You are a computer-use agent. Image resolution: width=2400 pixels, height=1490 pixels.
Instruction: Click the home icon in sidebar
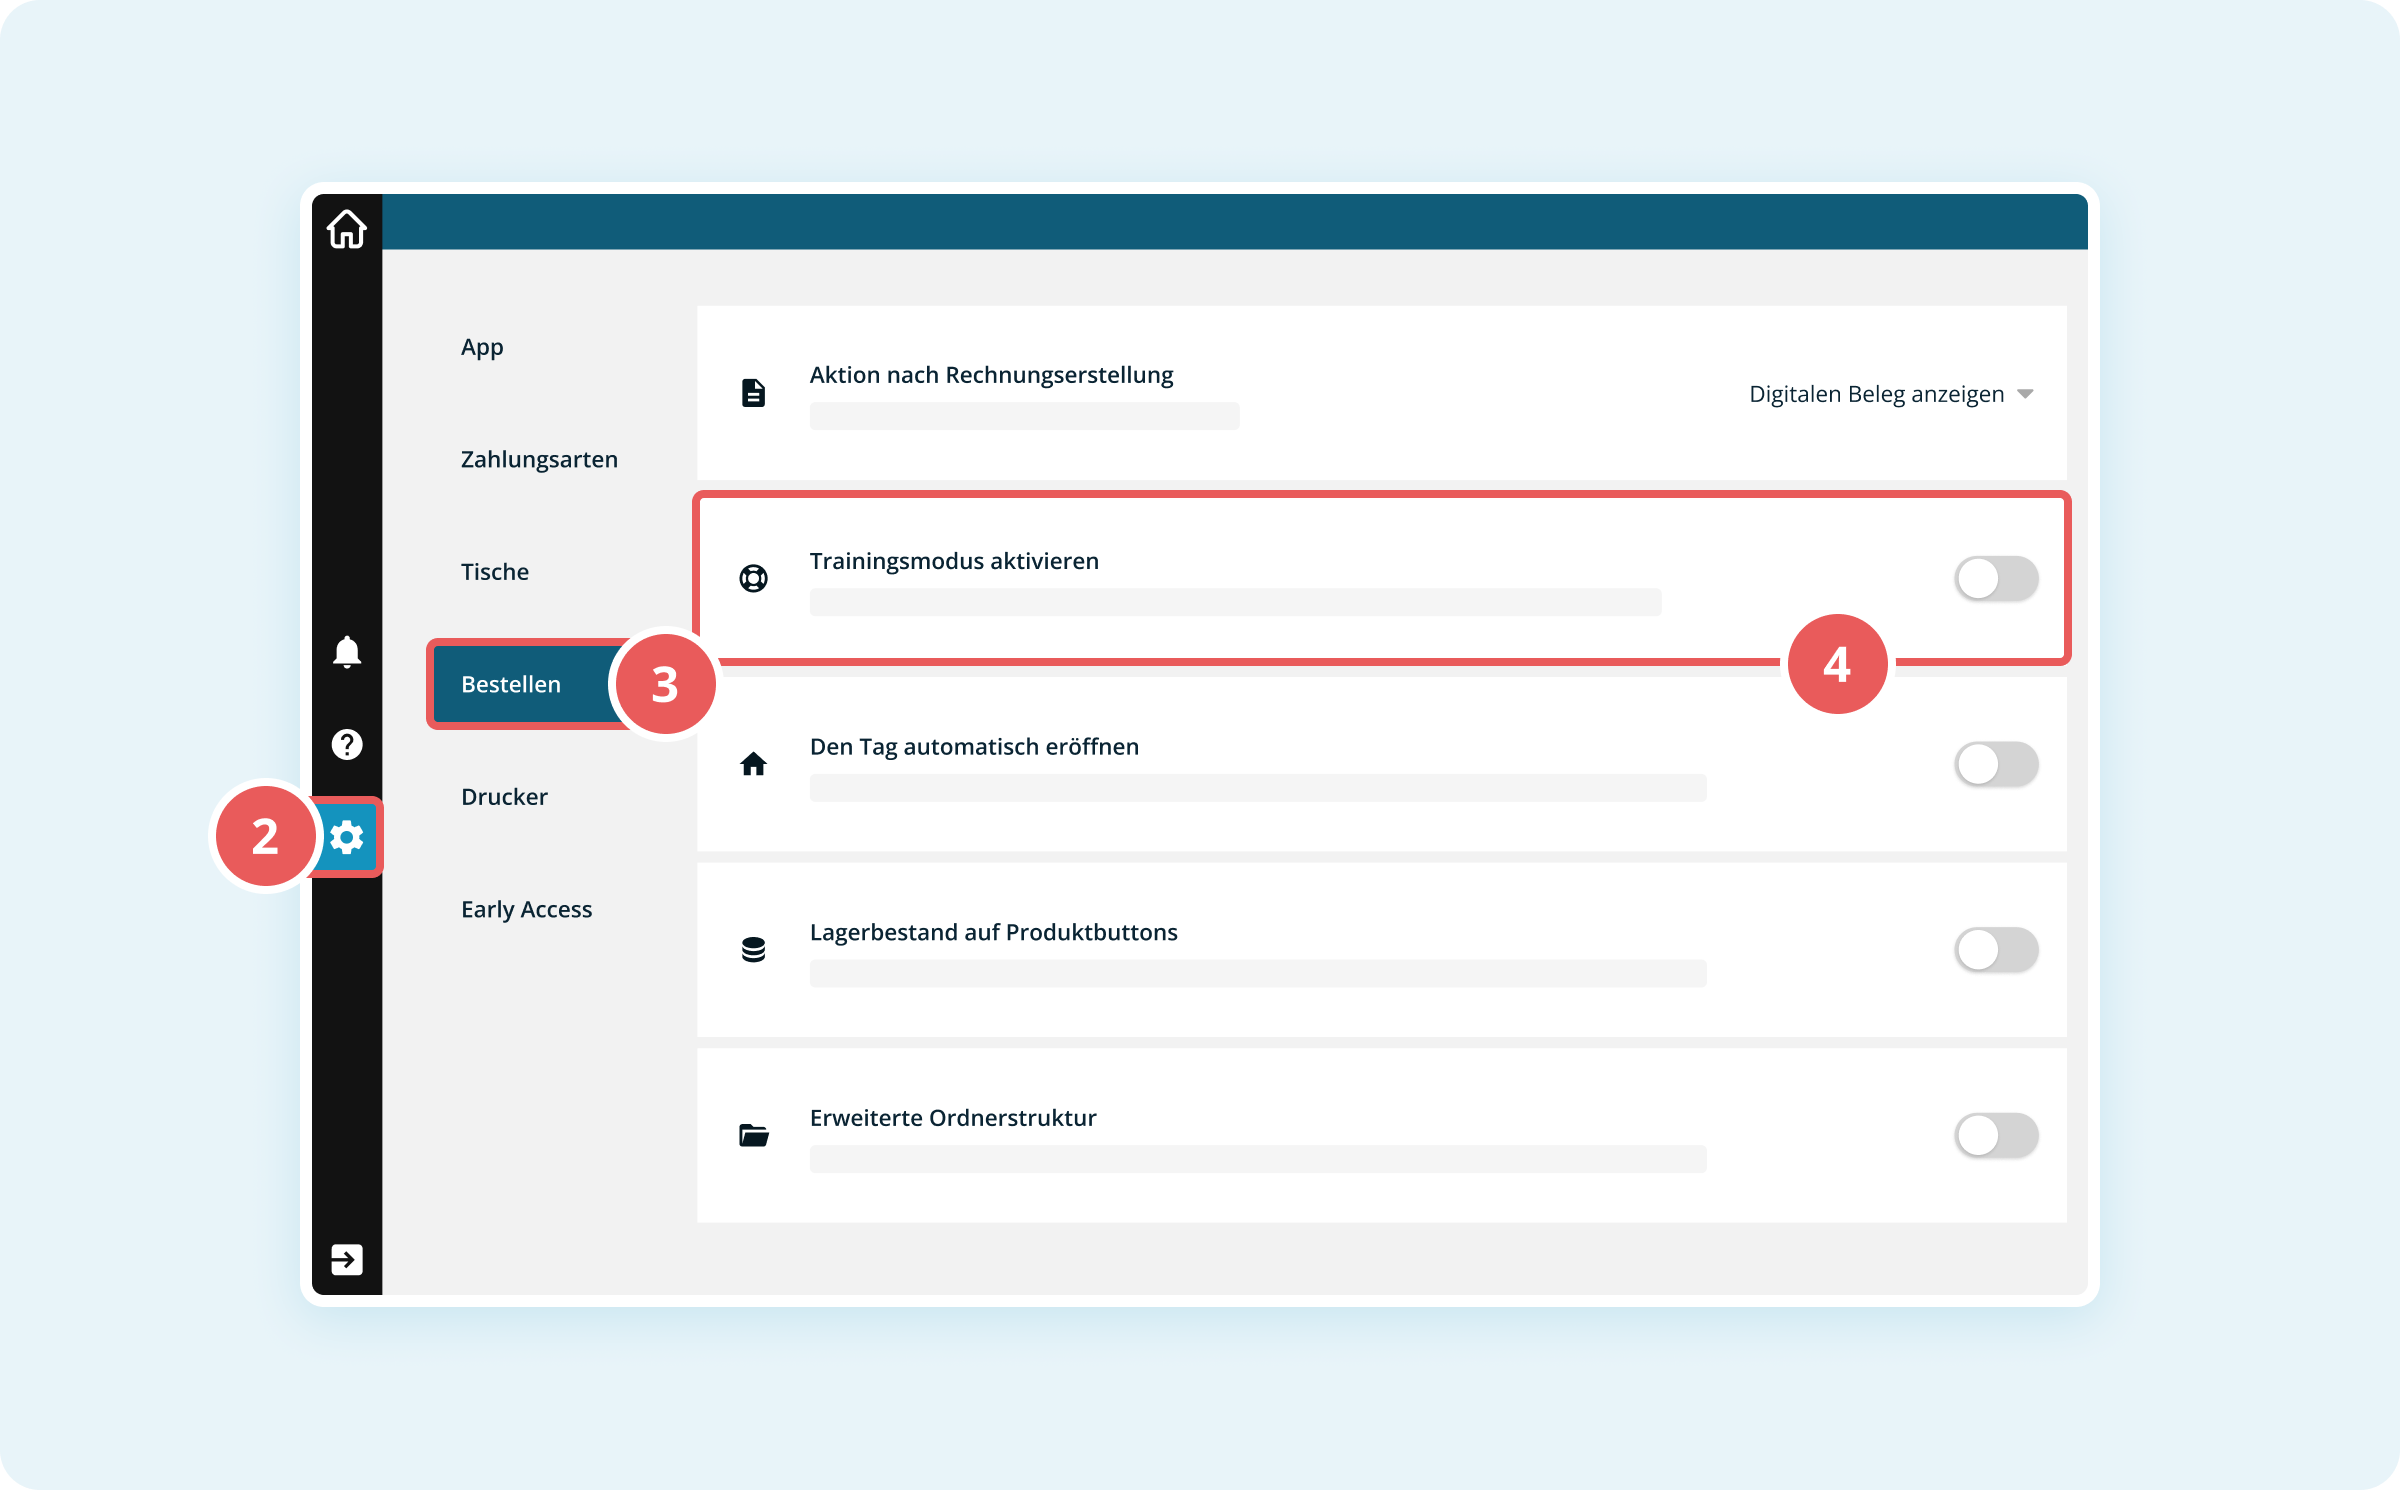click(346, 229)
